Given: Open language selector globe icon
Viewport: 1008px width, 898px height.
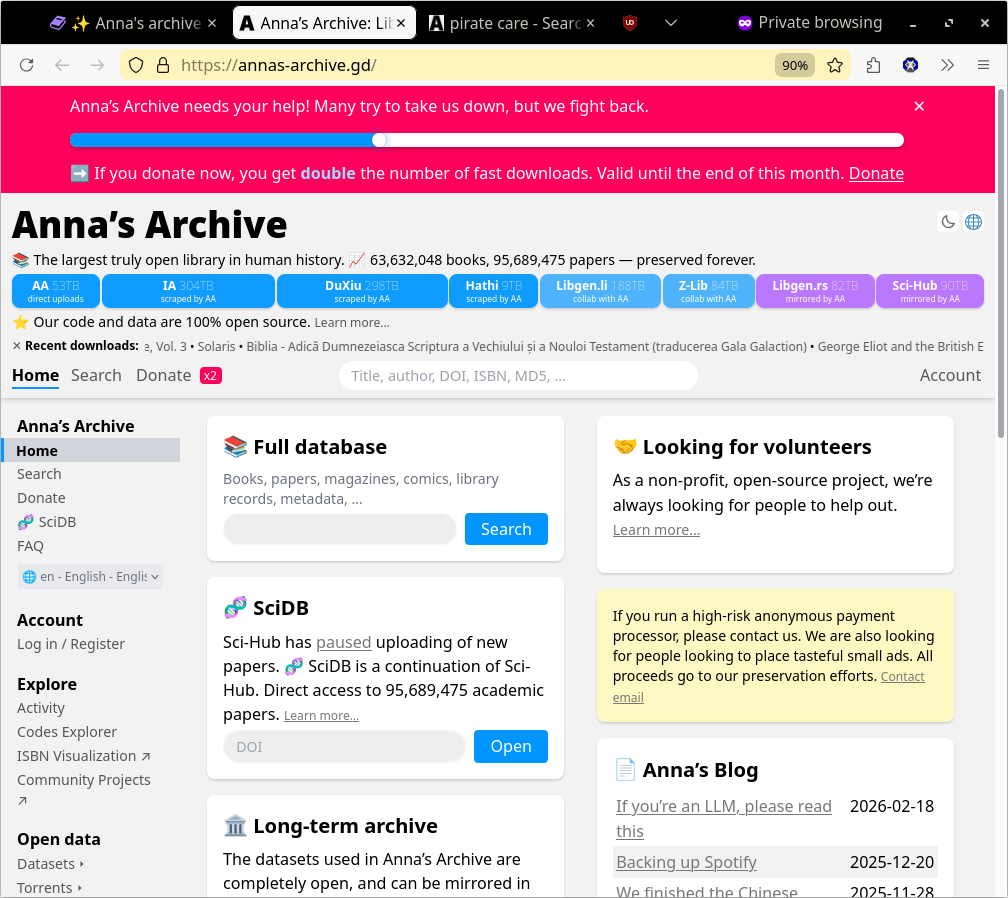Looking at the screenshot, I should click(x=973, y=222).
